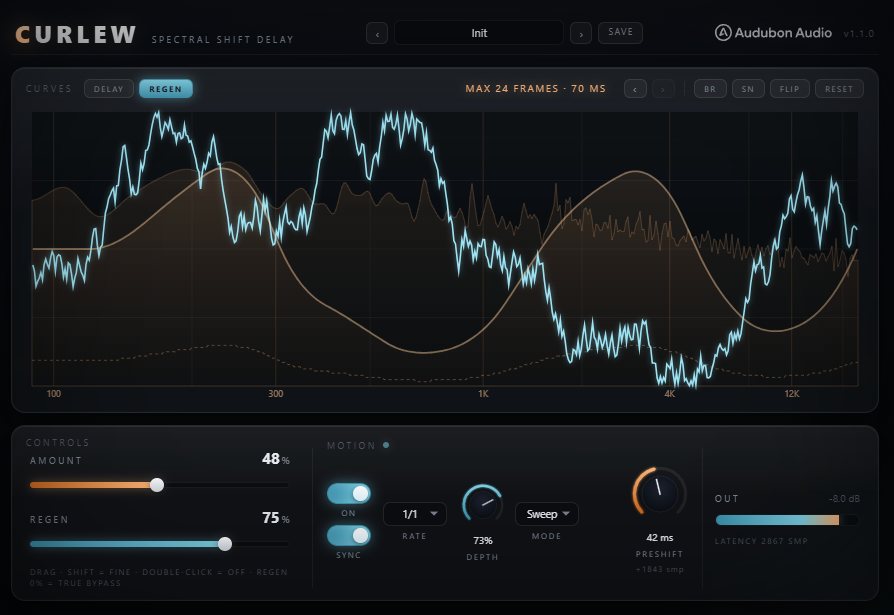Open the RATE 1/1 dropdown
Screen dimensions: 894x615
415,514
